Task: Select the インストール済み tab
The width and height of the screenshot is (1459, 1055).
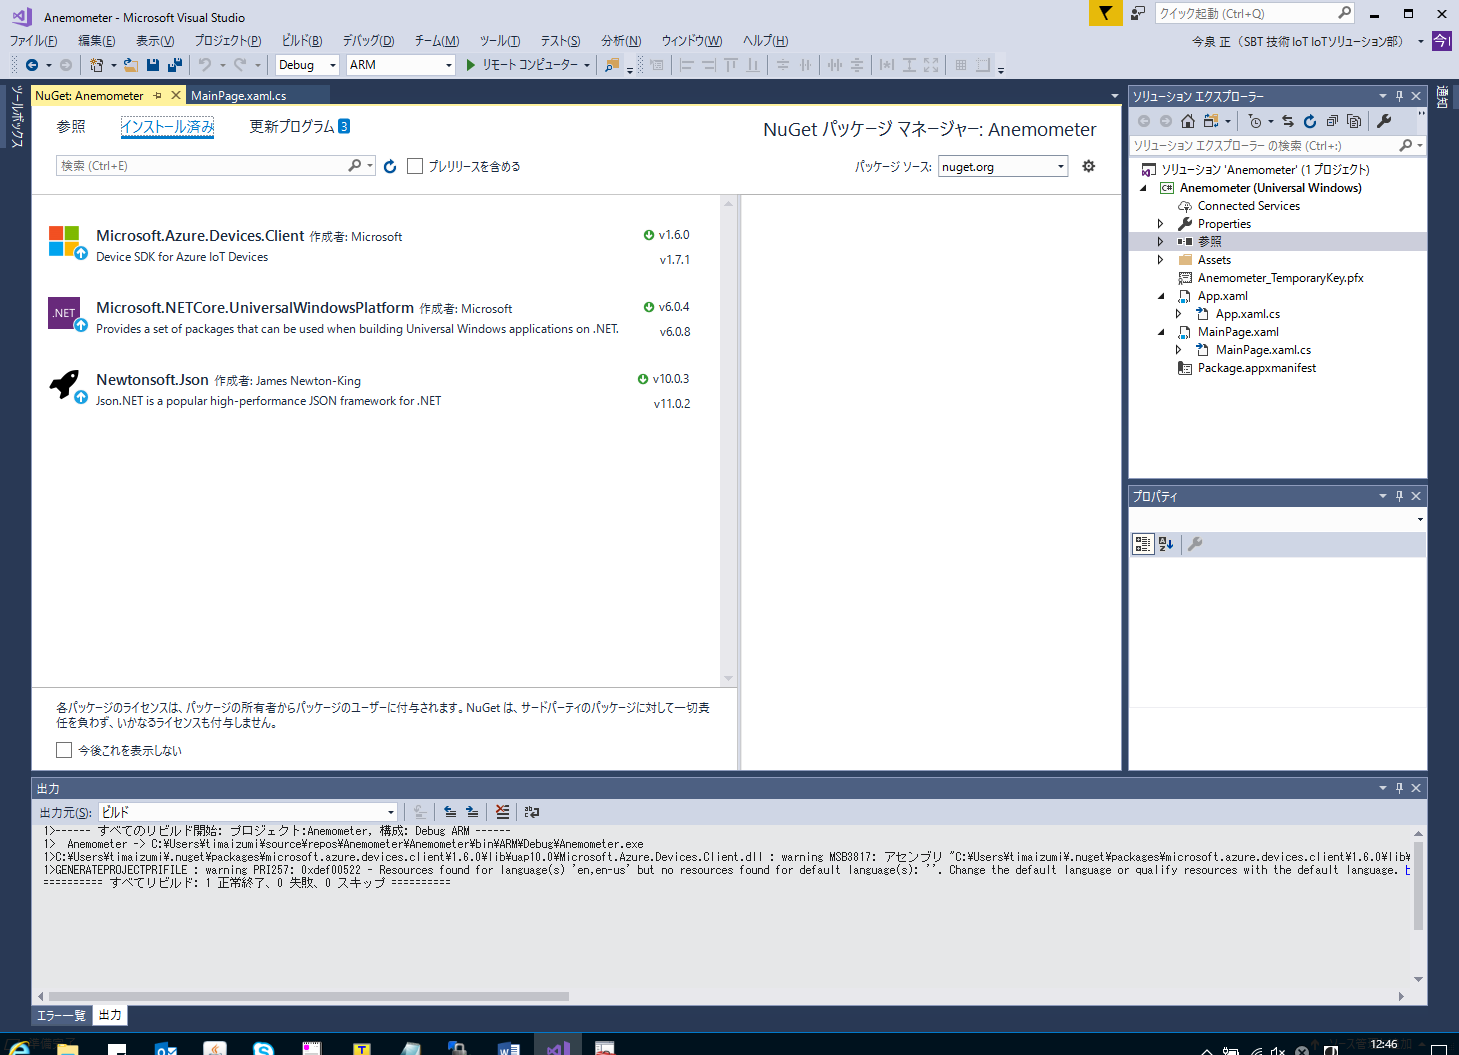Action: (x=167, y=127)
